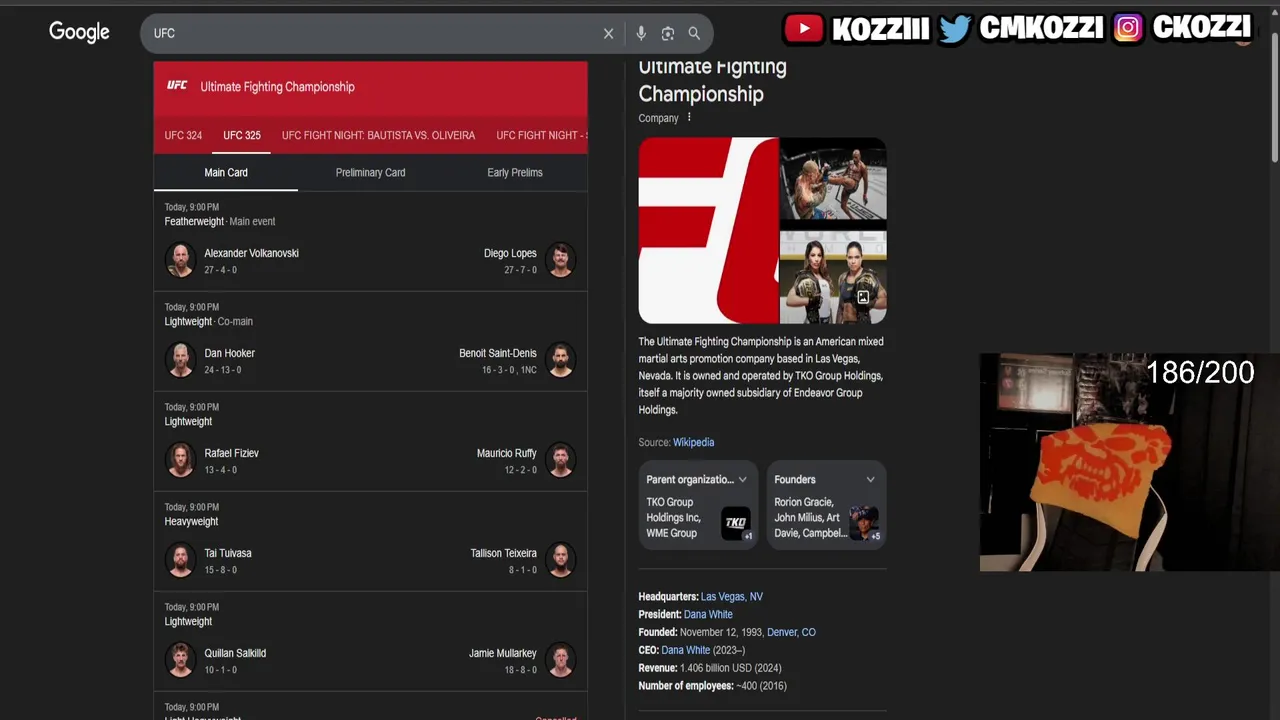Click the TKO logo thumbnail
This screenshot has width=1280, height=720.
pos(737,522)
